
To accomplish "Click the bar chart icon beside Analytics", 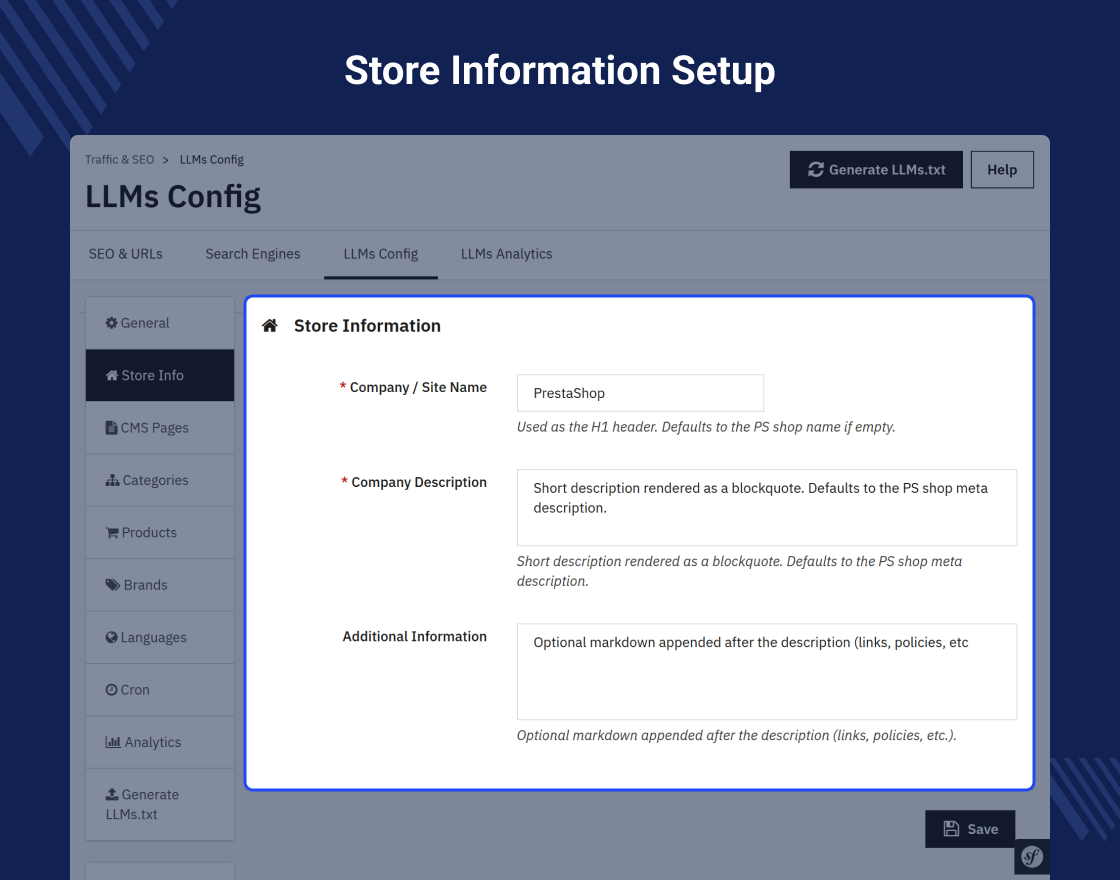I will coord(113,742).
